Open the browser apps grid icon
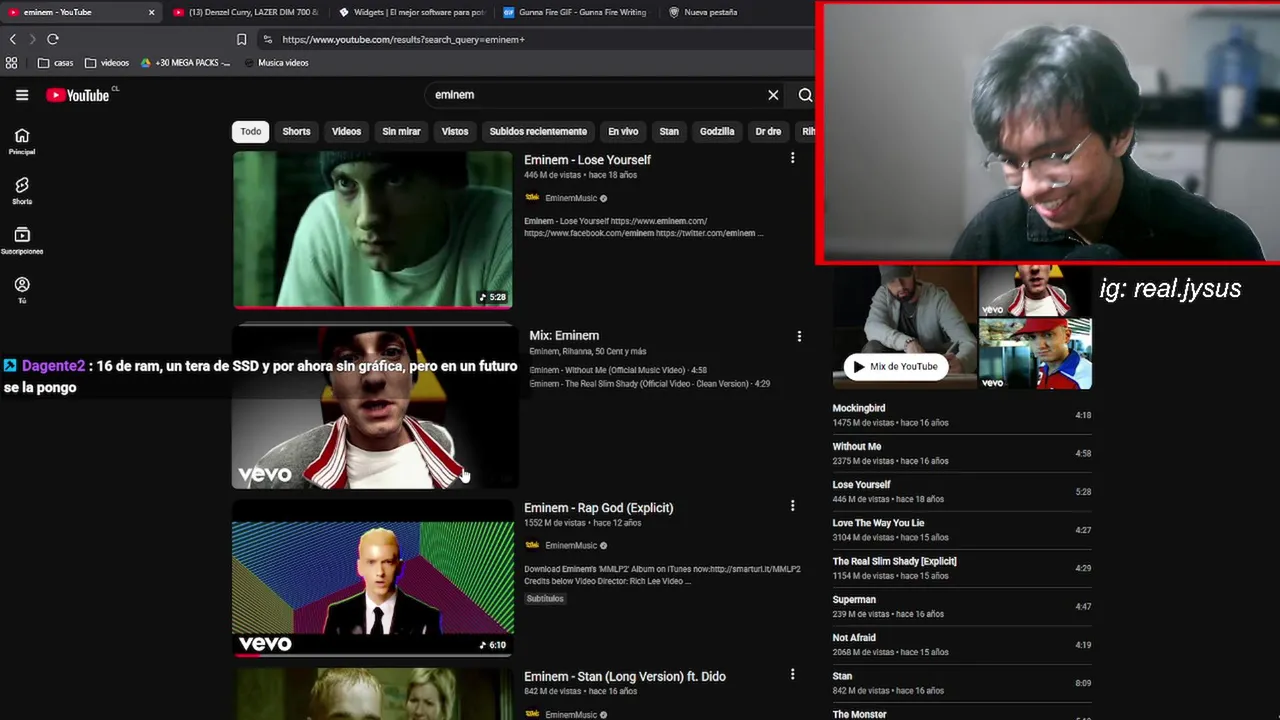1280x720 pixels. [11, 62]
